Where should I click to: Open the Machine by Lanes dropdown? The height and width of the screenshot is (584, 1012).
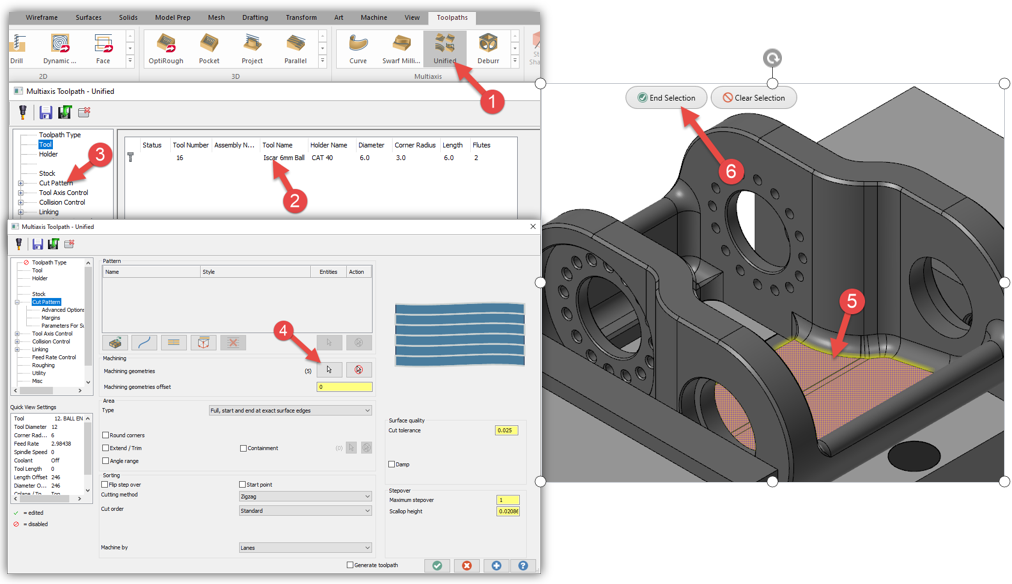pos(305,548)
